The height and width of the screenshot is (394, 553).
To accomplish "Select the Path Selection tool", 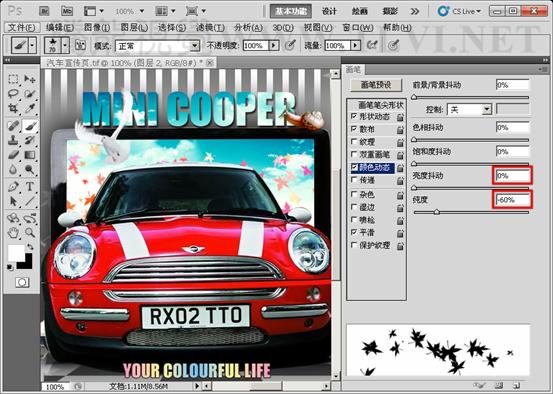I will (x=13, y=201).
